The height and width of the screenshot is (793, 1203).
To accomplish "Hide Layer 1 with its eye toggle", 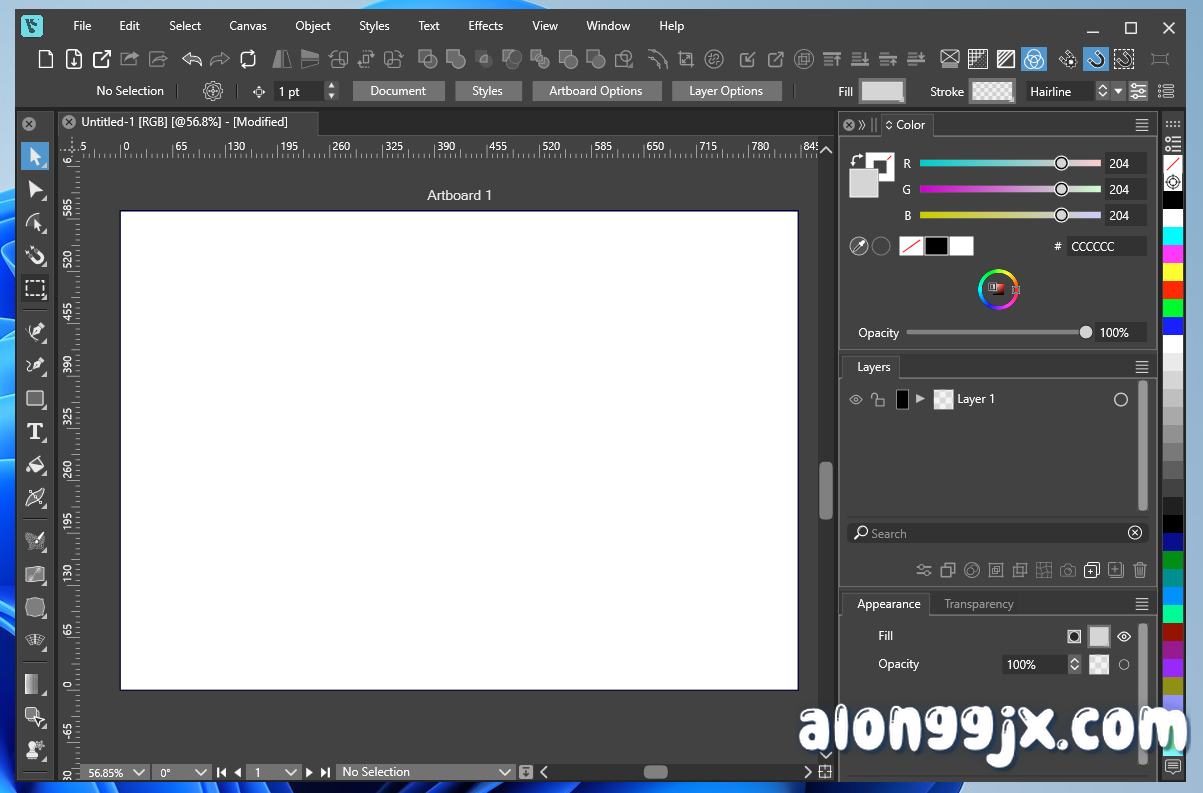I will (x=856, y=399).
